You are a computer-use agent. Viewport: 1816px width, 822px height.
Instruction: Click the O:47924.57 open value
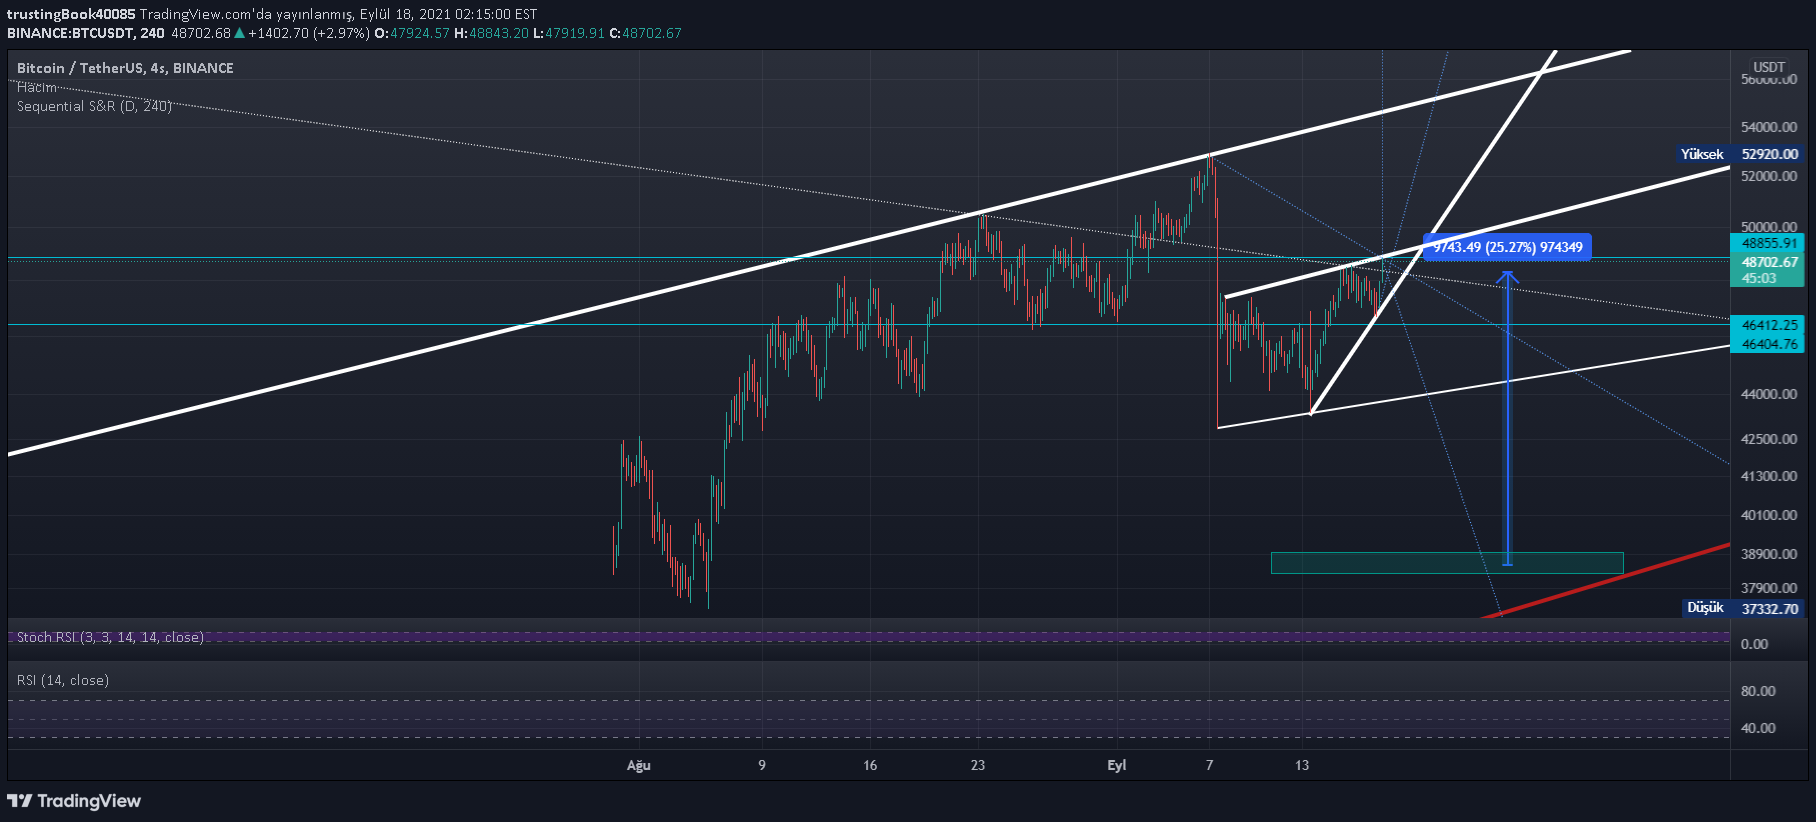click(x=412, y=33)
